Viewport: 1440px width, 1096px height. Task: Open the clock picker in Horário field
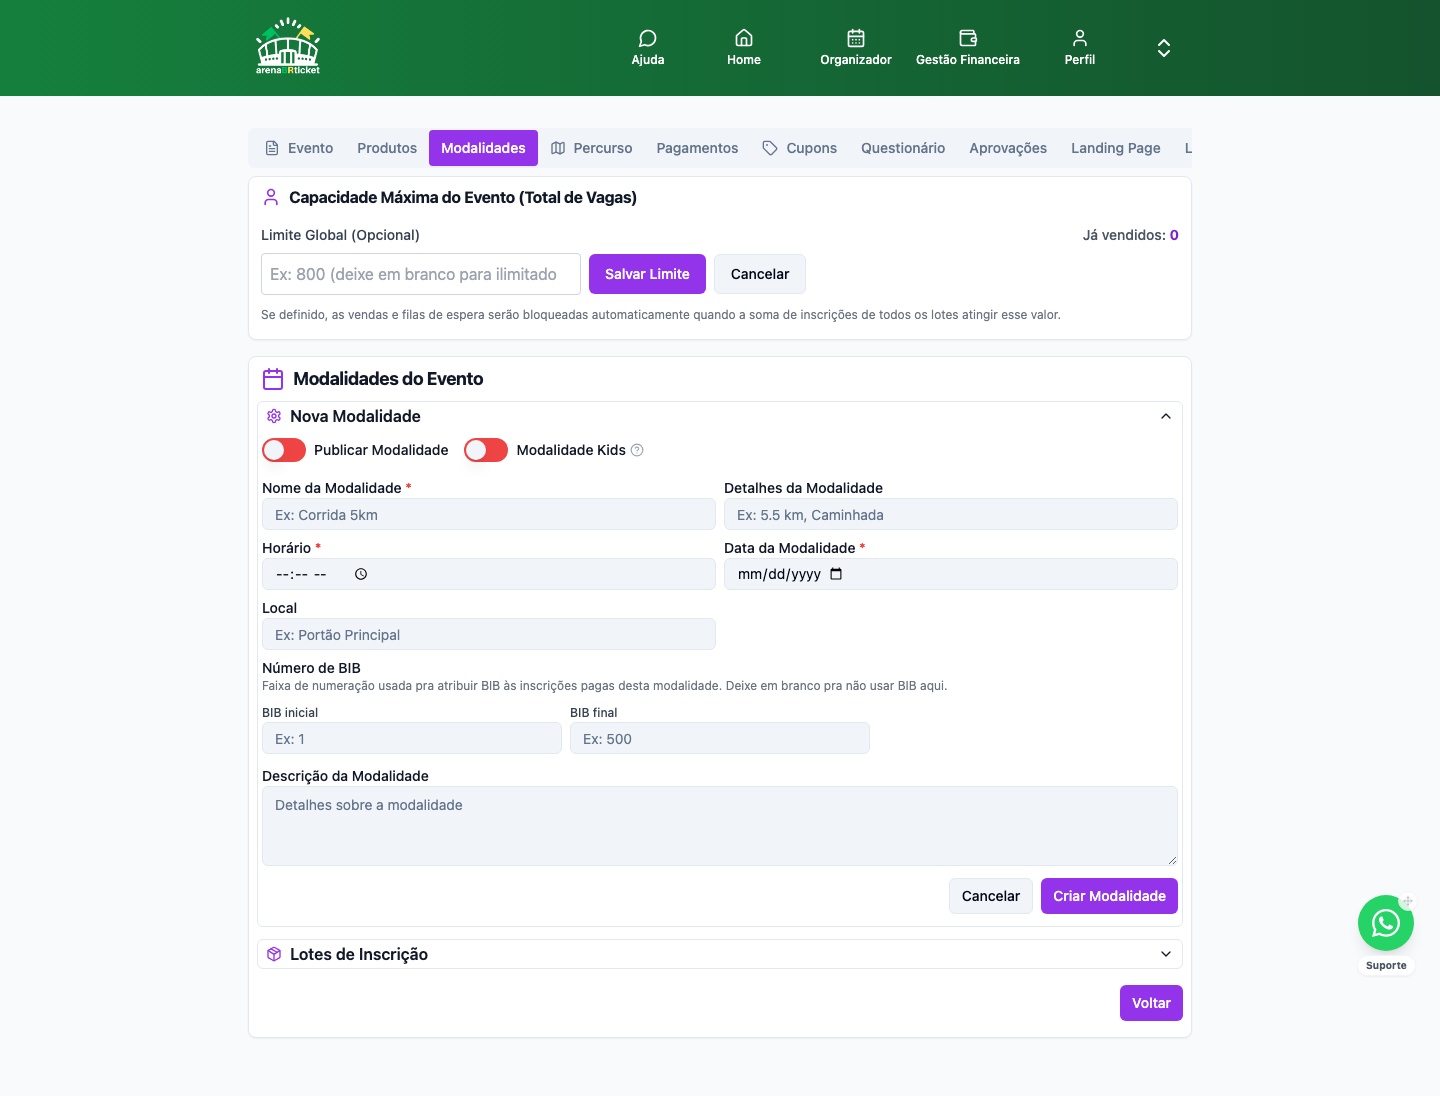[361, 574]
